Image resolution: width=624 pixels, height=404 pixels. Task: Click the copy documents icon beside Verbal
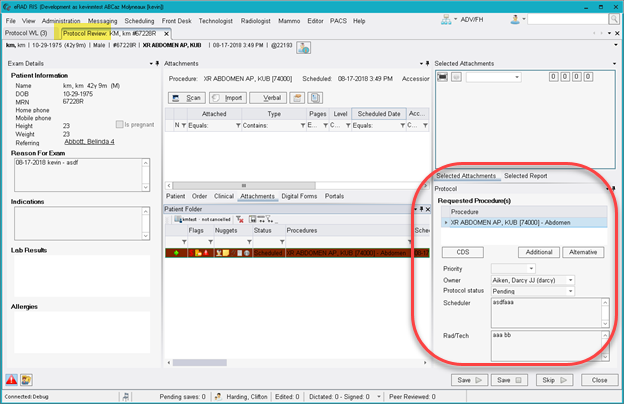tap(314, 98)
